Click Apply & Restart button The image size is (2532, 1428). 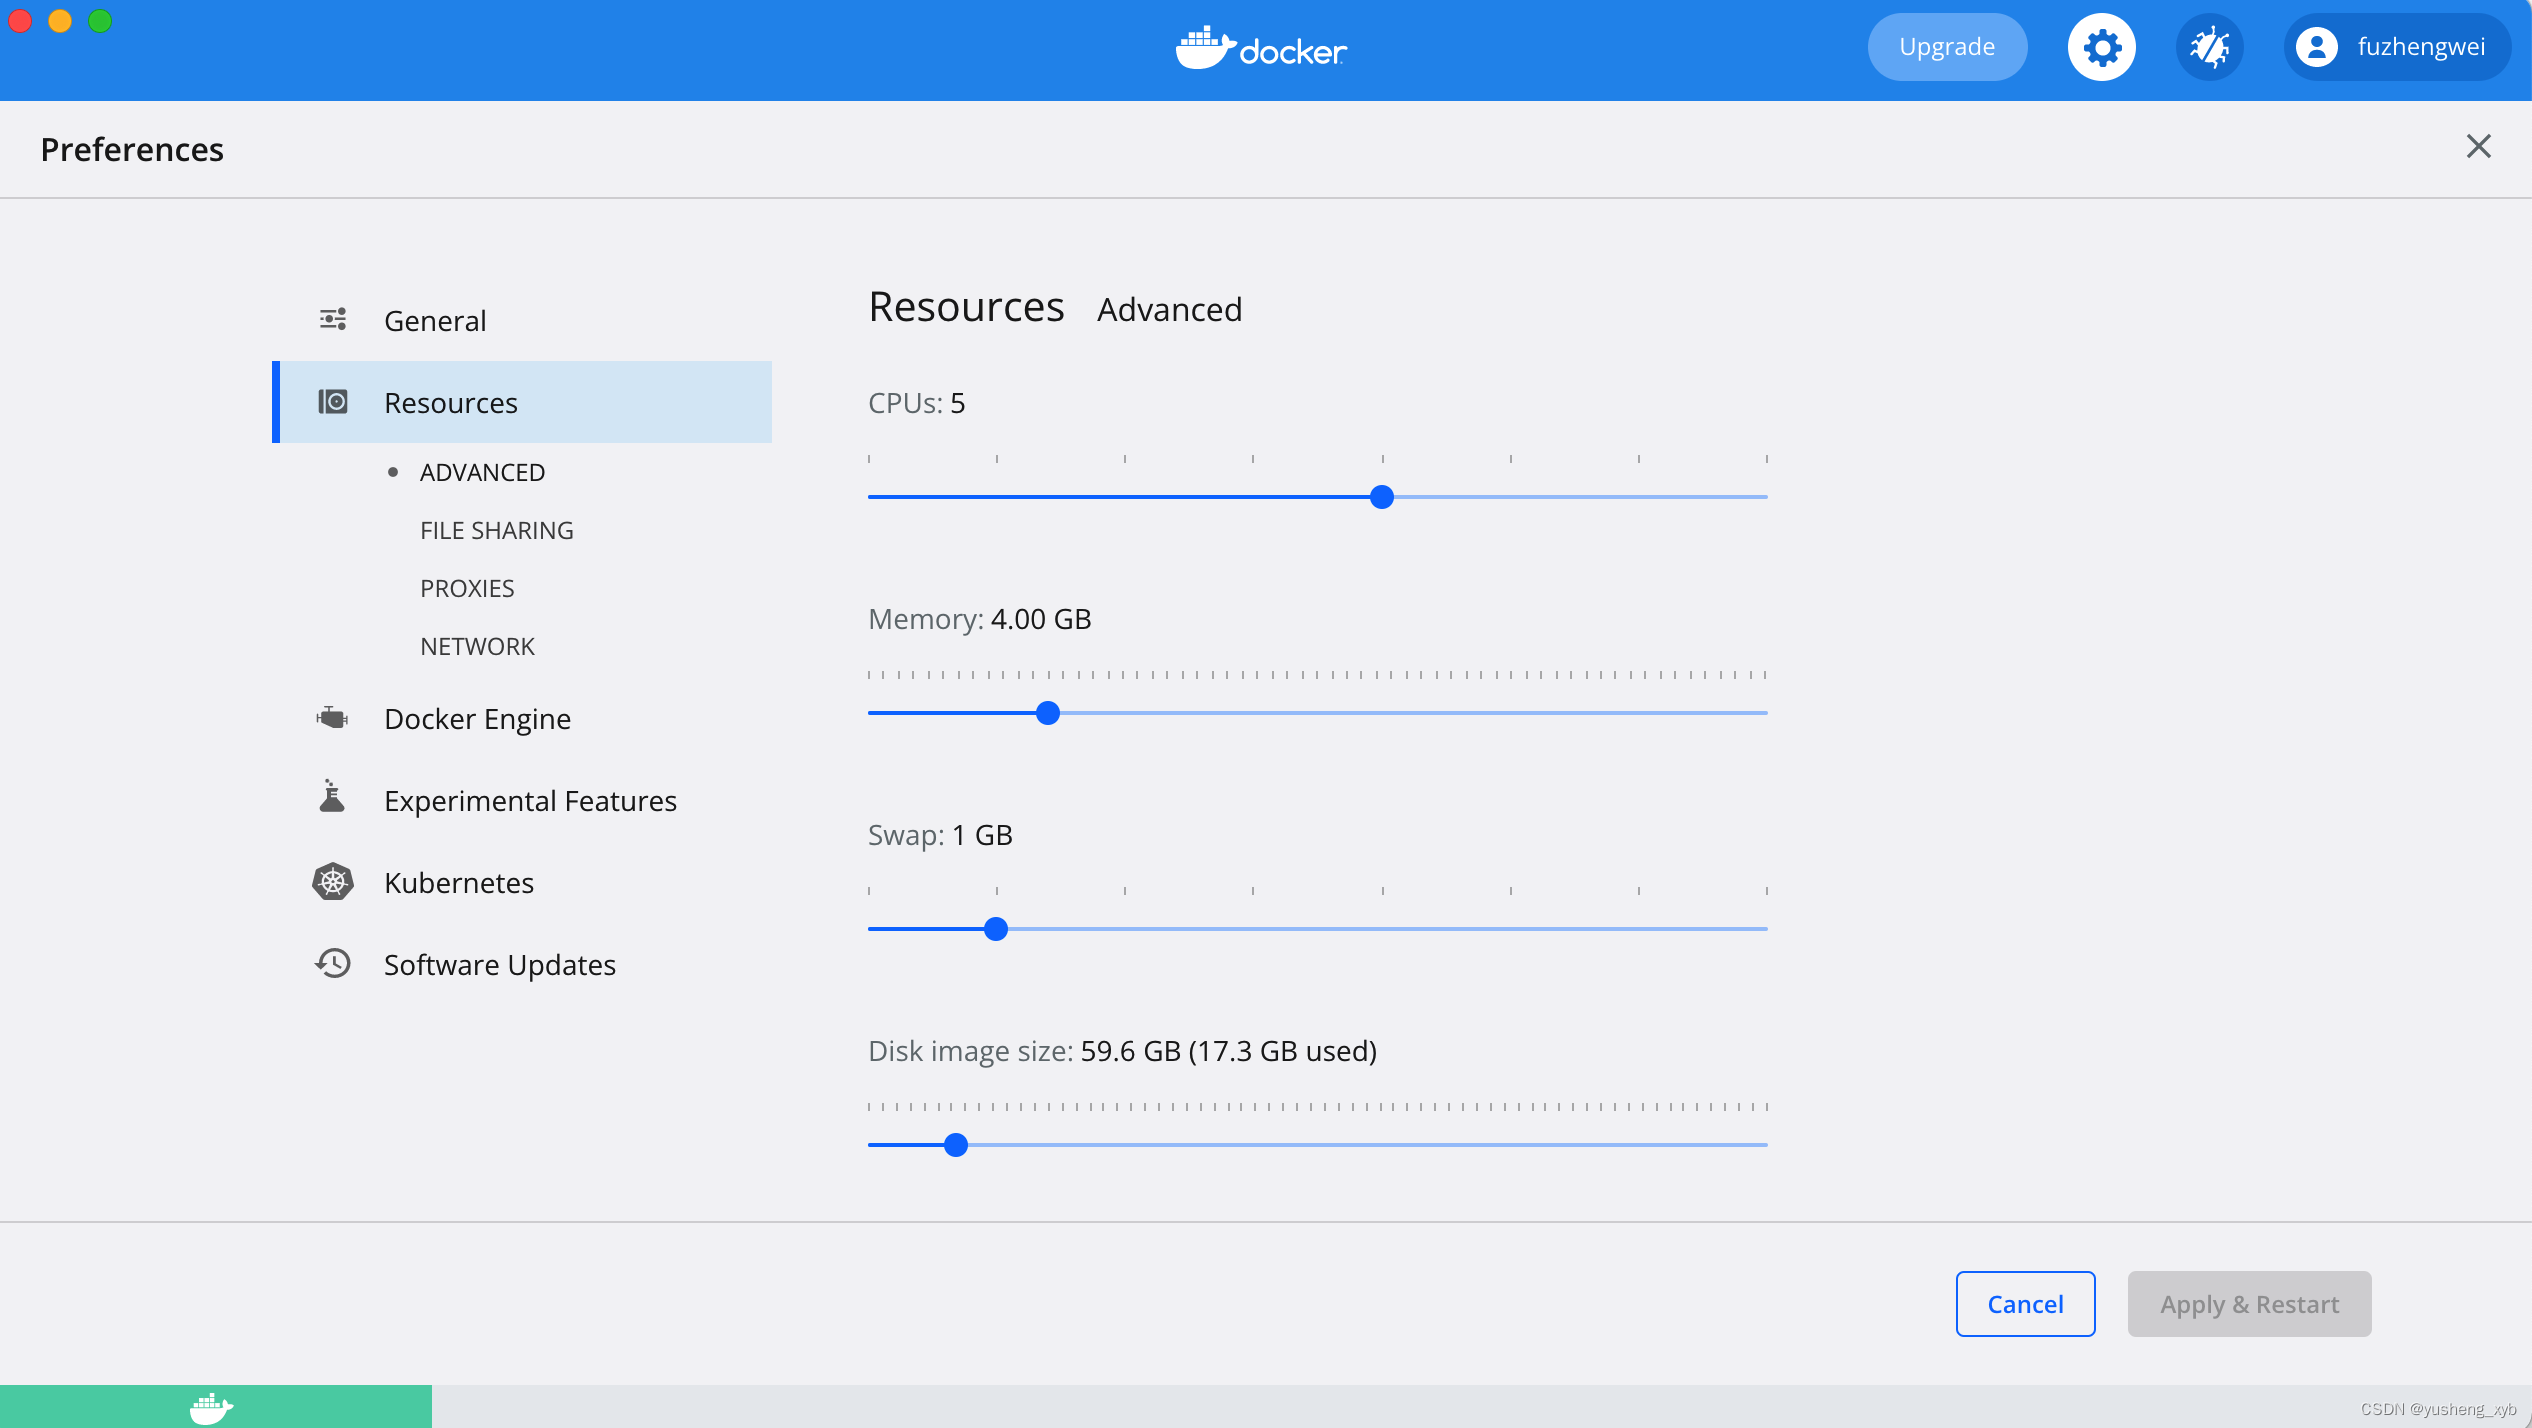(x=2249, y=1304)
